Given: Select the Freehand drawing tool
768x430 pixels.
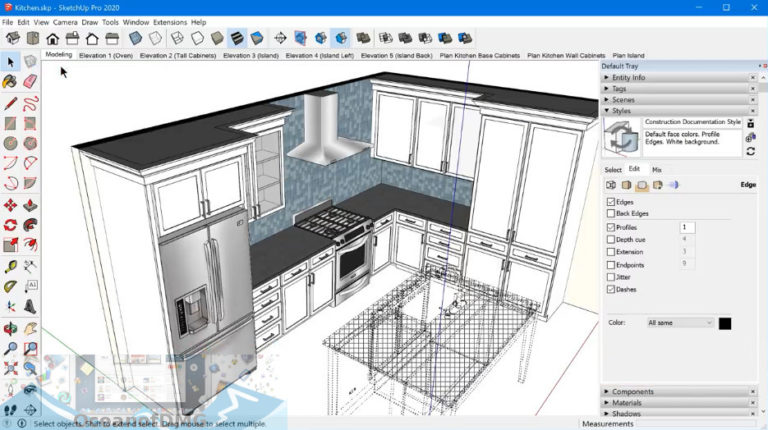Looking at the screenshot, I should (30, 103).
